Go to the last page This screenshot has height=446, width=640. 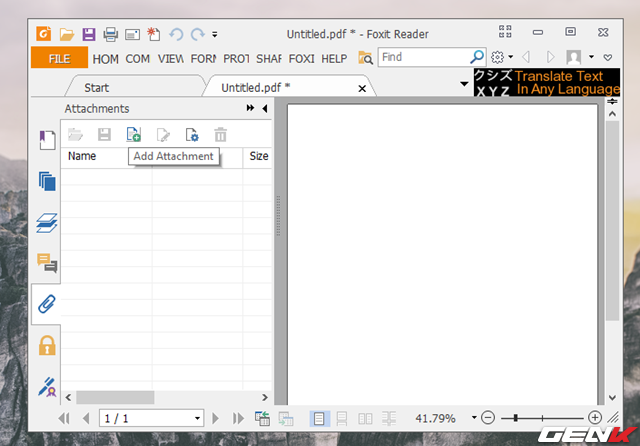tap(238, 418)
